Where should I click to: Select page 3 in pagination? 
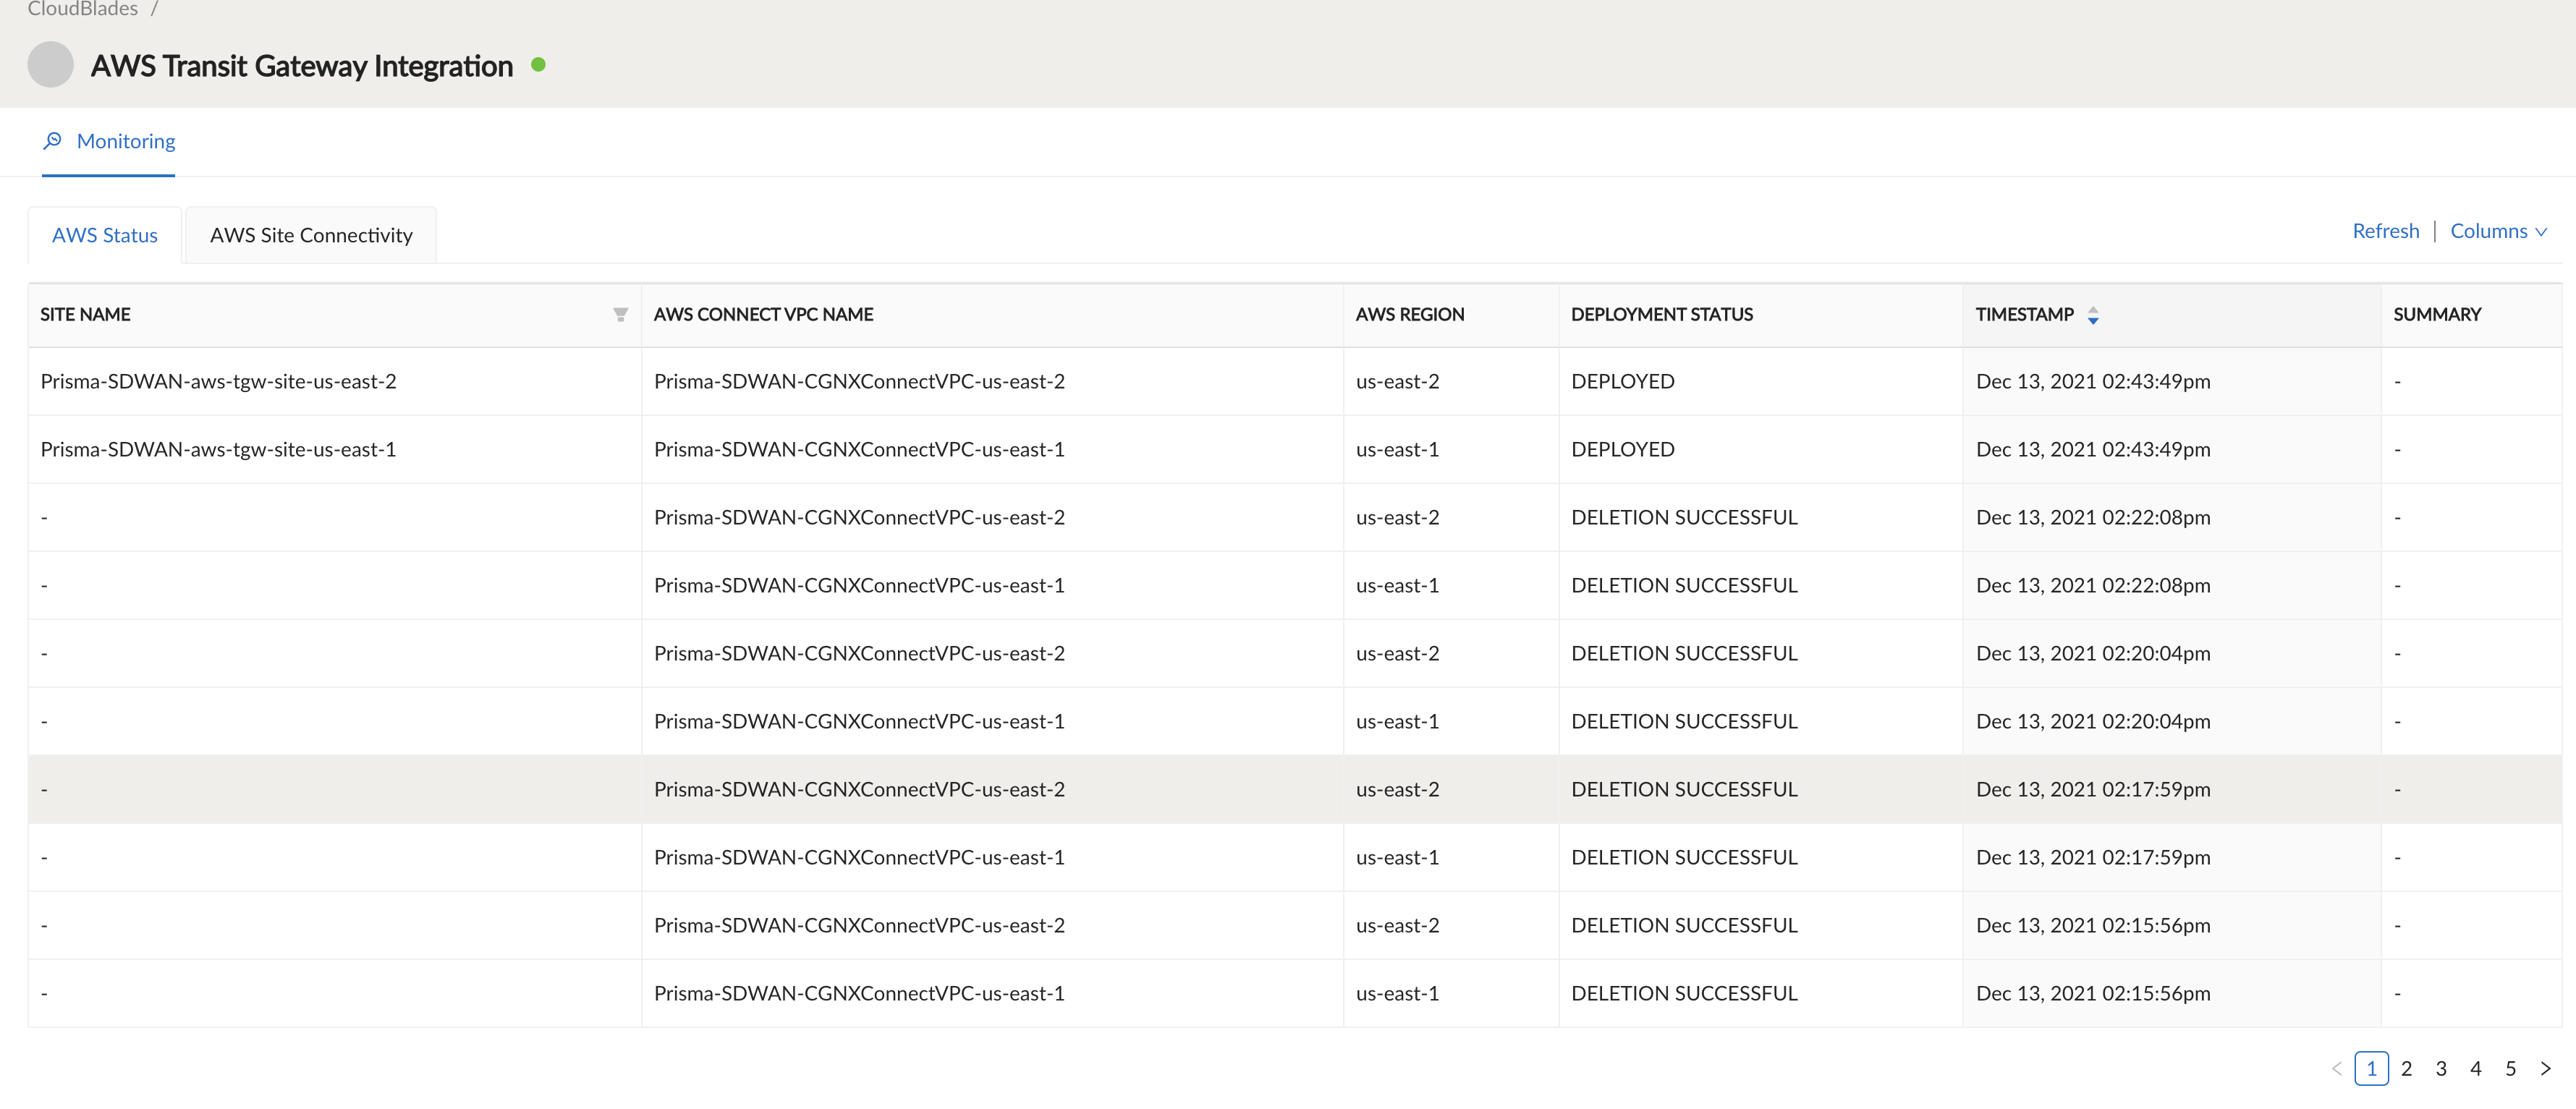coord(2441,1069)
